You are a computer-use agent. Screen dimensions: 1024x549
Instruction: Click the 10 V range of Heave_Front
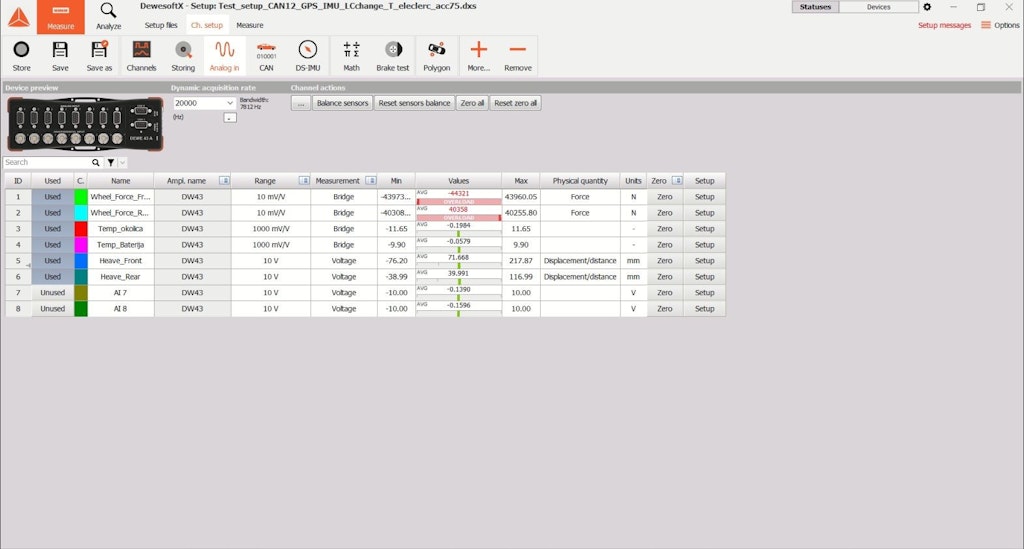[x=270, y=260]
